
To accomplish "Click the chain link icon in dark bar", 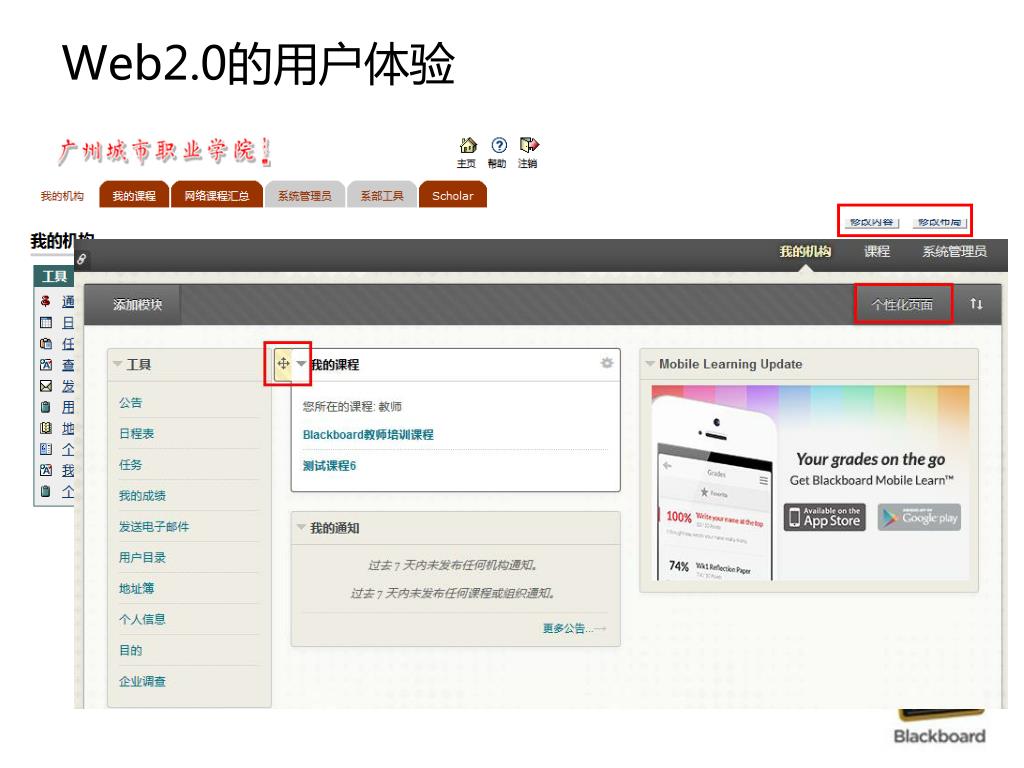I will tap(82, 259).
